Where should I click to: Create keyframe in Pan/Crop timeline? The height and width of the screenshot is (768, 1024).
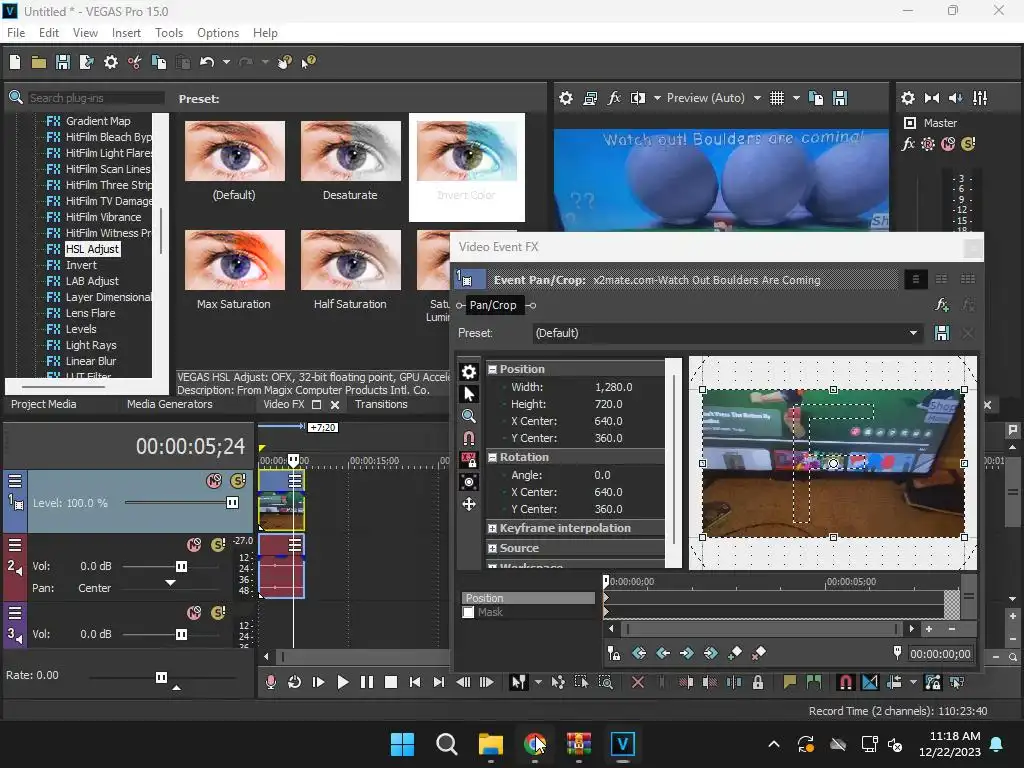[735, 652]
